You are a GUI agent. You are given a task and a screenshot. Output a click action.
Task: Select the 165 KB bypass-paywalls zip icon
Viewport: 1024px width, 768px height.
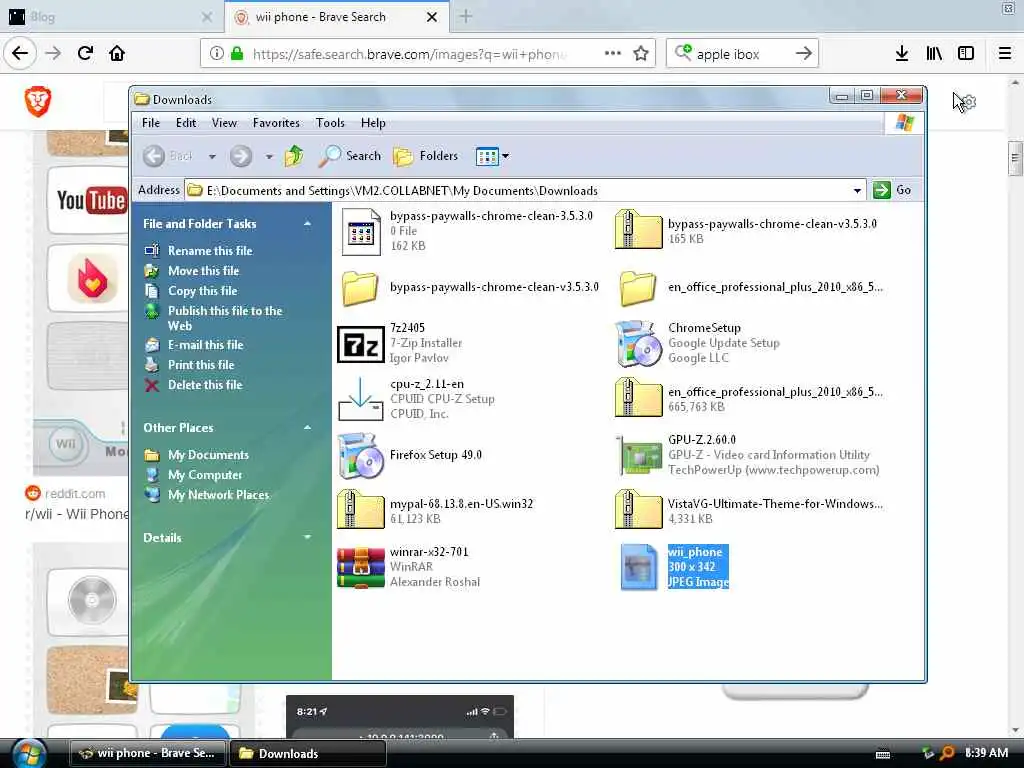[x=638, y=229]
